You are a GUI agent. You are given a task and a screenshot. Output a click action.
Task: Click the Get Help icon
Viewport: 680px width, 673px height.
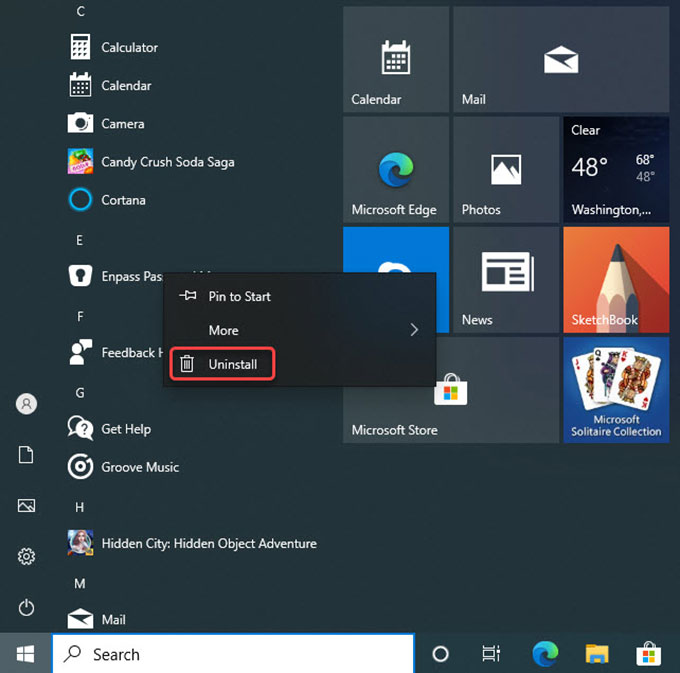(x=80, y=428)
